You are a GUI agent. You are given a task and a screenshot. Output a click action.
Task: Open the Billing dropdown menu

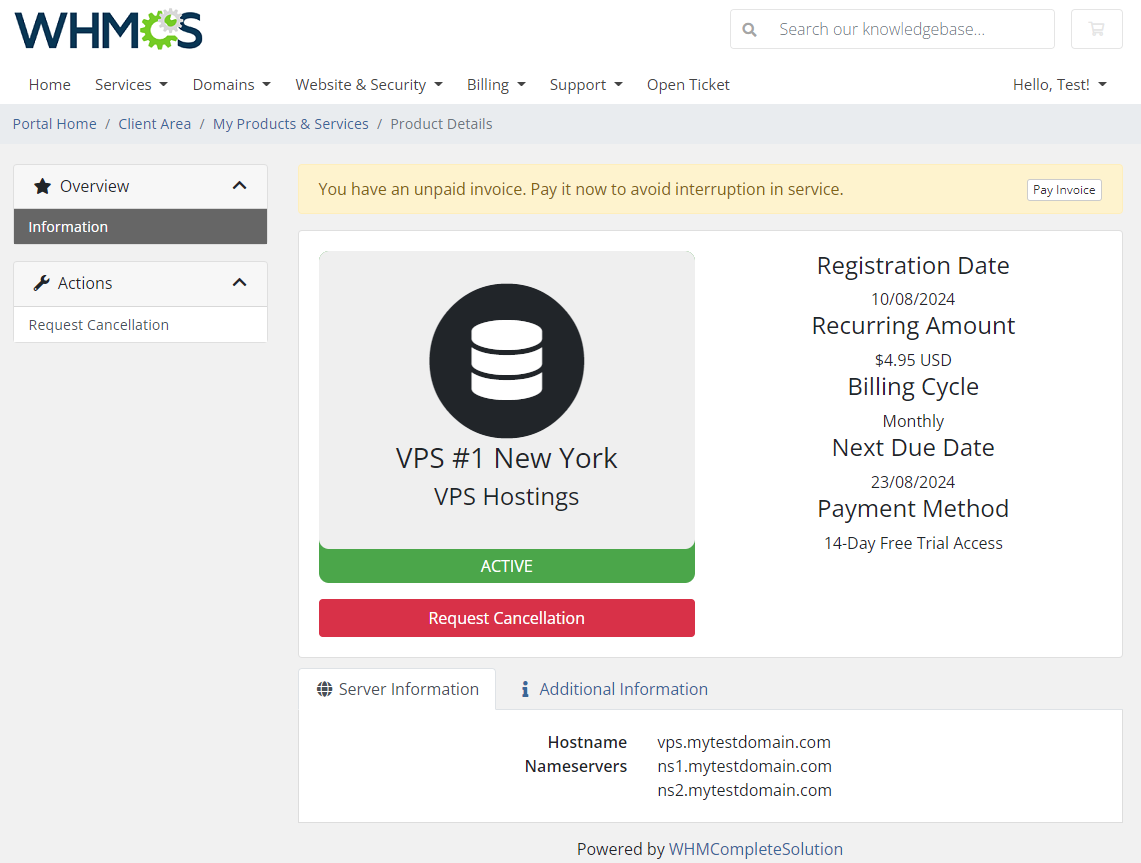coord(496,84)
